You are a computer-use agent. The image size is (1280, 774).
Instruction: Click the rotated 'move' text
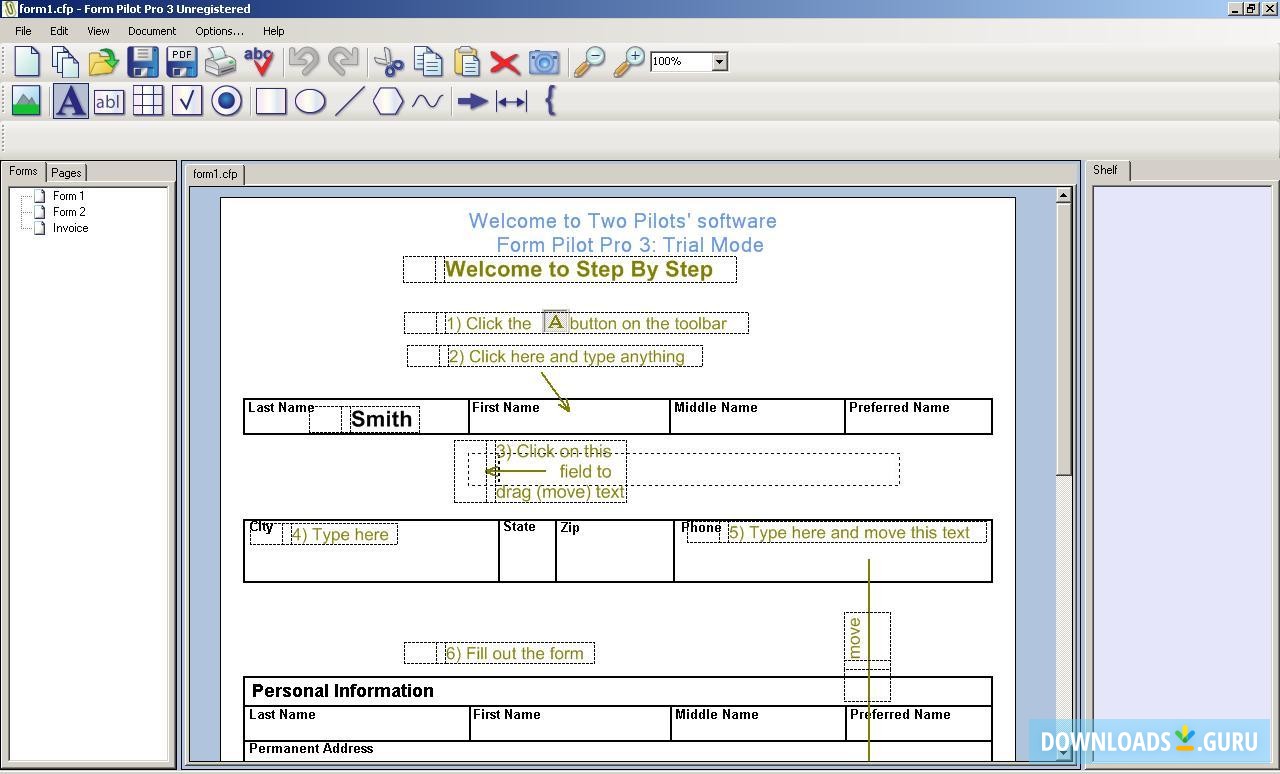(x=855, y=637)
